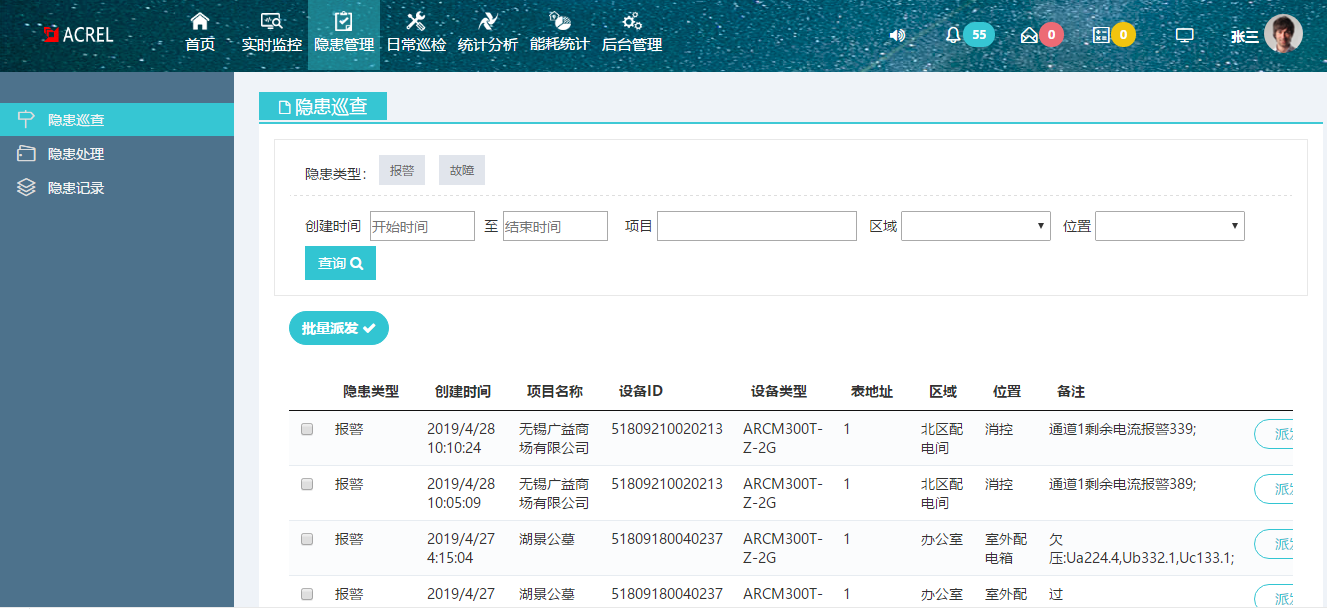Mute sound with the speaker icon
Viewport: 1327px width, 609px height.
pyautogui.click(x=897, y=35)
